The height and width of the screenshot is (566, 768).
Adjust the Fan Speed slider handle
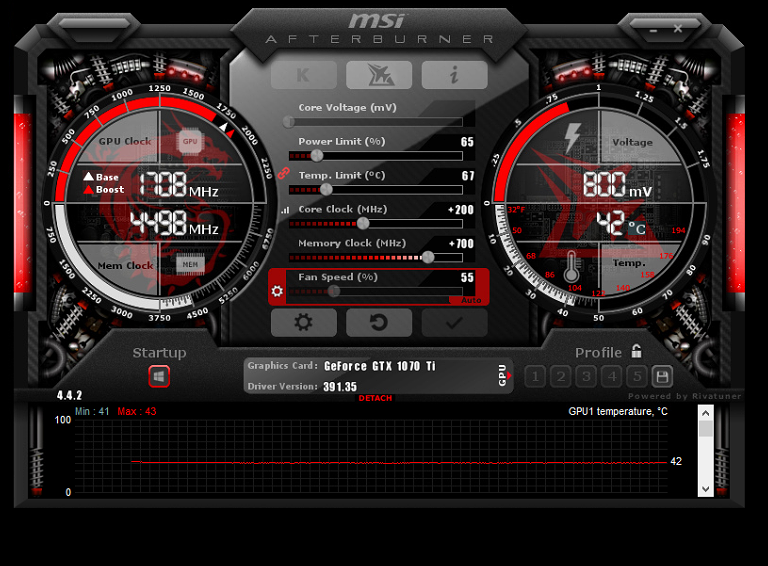[x=334, y=292]
